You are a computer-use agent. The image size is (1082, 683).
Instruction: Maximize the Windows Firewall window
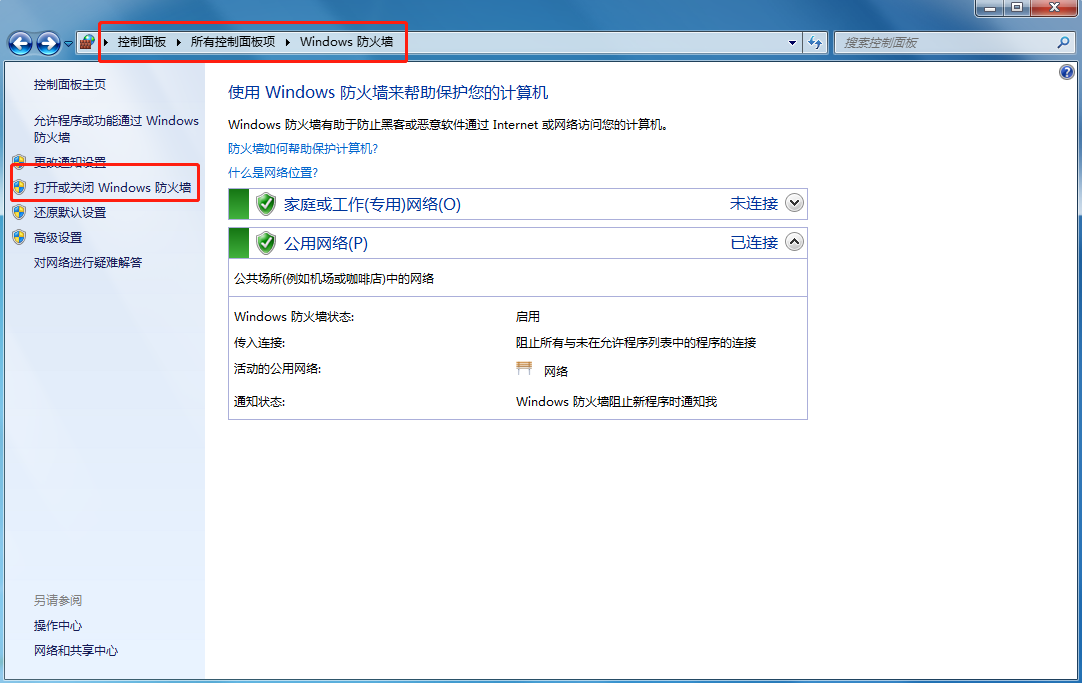[1016, 8]
